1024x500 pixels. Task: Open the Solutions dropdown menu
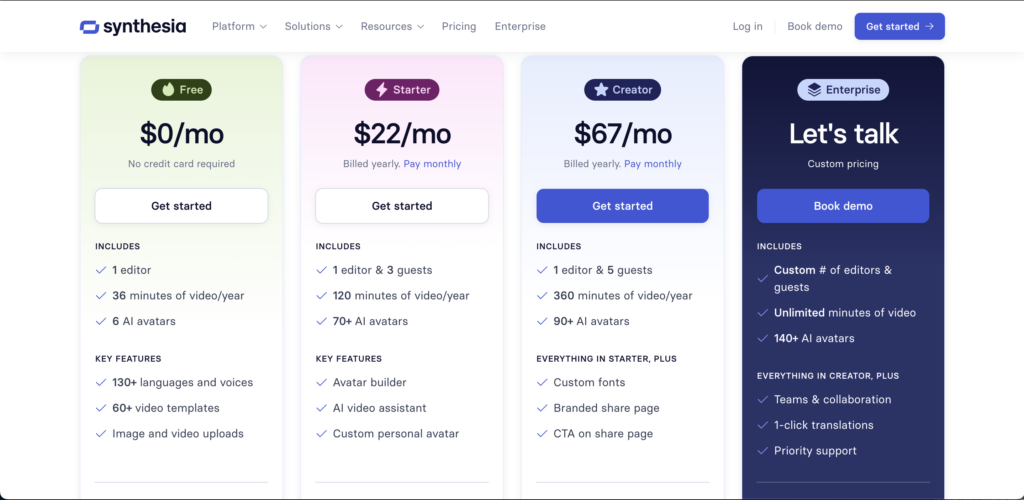313,27
